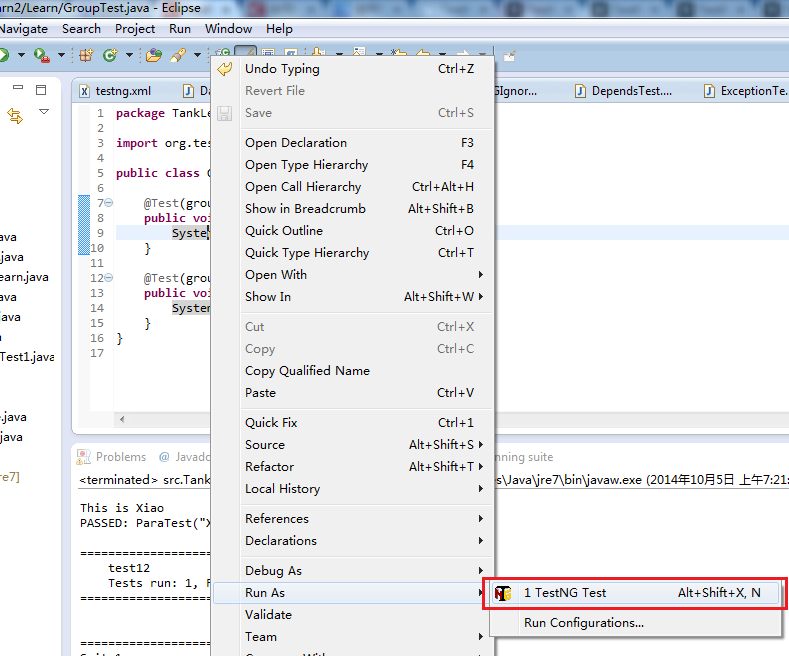Viewport: 789px width, 656px height.
Task: Switch to the testng.xml editor tab
Action: [x=116, y=91]
